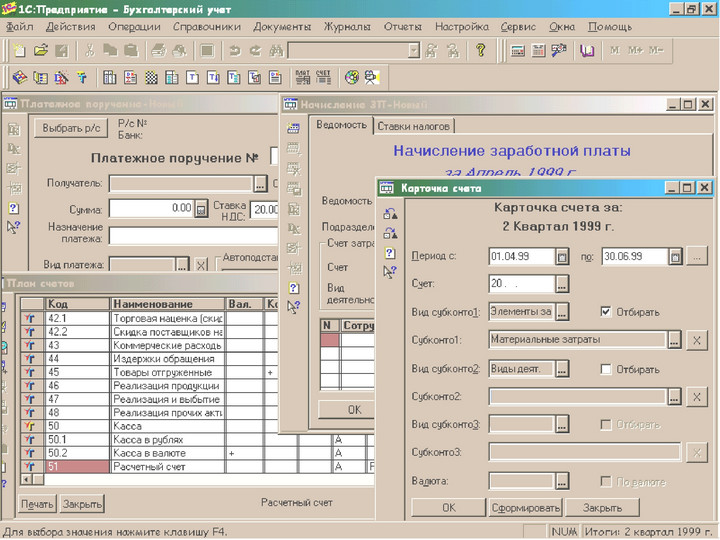Click Закрыть in the Карточка счета dialog
This screenshot has height=540, width=720.
602,508
